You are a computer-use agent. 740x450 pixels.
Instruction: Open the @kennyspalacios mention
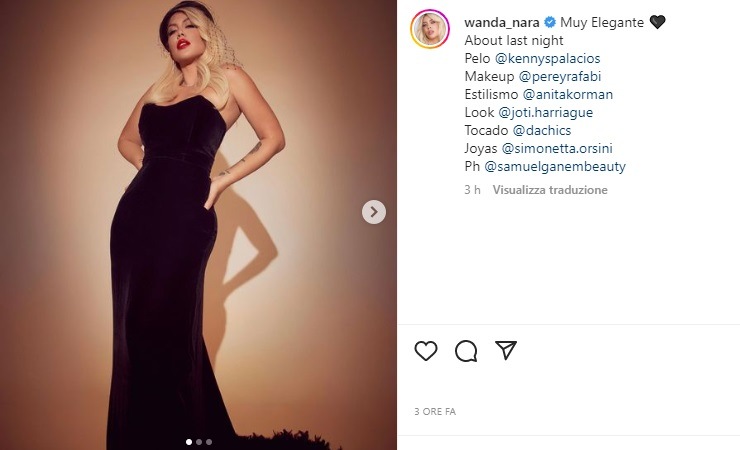pyautogui.click(x=547, y=59)
